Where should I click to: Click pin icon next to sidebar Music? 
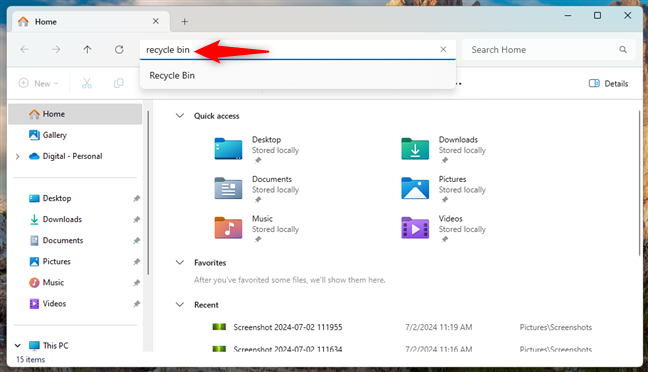coord(136,283)
